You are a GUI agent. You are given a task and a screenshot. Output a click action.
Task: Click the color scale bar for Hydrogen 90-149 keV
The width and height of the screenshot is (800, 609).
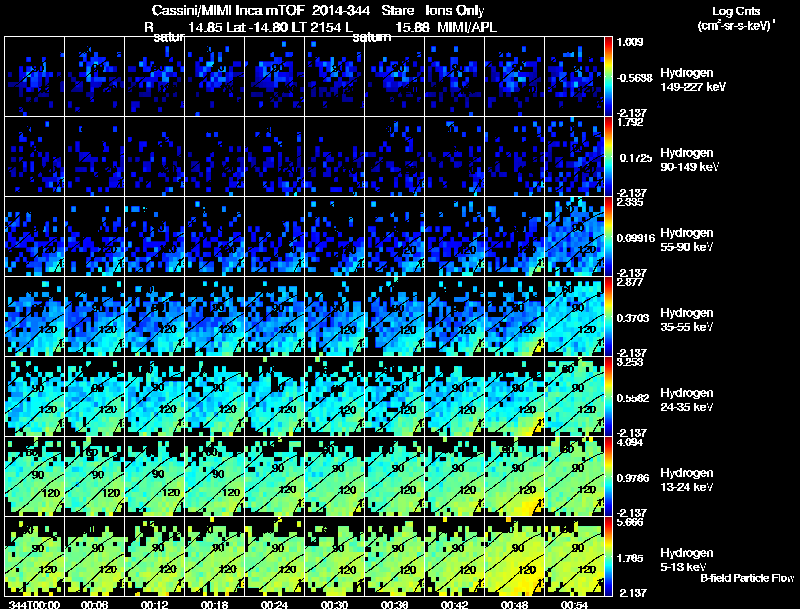click(x=608, y=157)
